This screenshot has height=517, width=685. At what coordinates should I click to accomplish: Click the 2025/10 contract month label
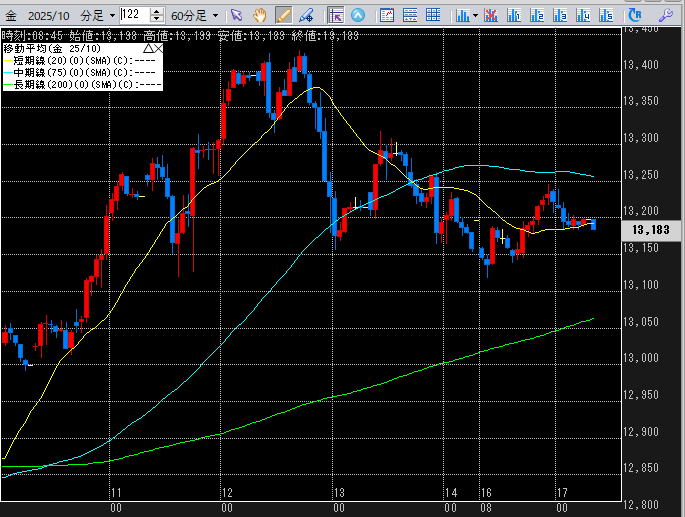pos(48,16)
